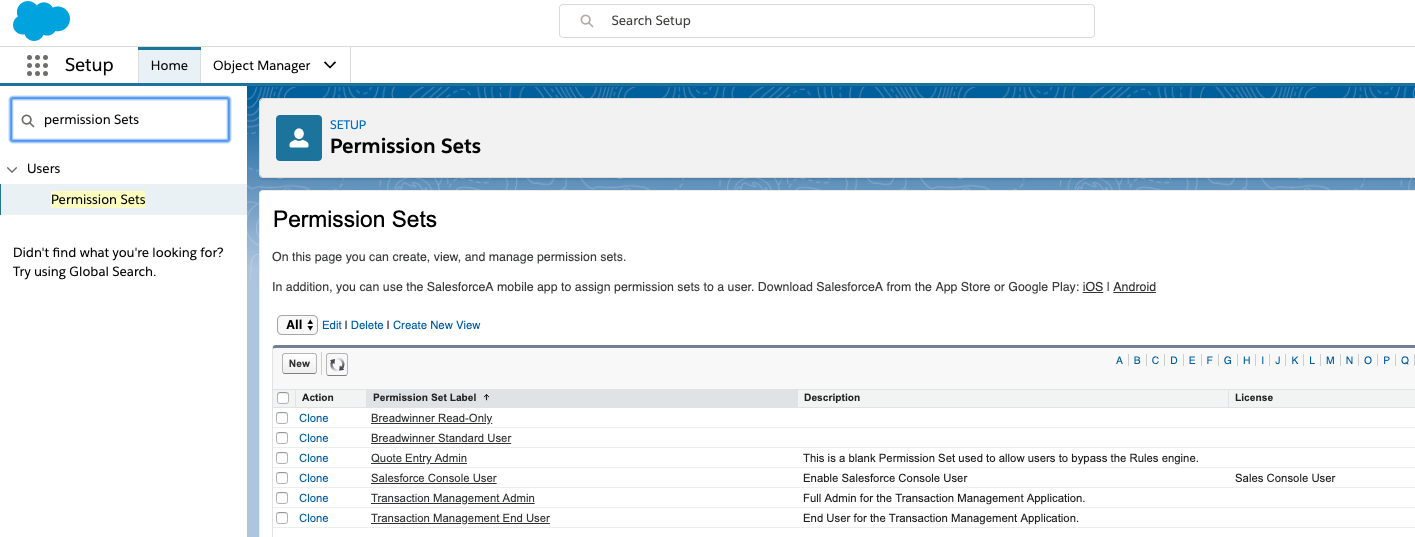Clone the Breadwinner Read-Only permission set
1415x537 pixels.
(x=314, y=418)
